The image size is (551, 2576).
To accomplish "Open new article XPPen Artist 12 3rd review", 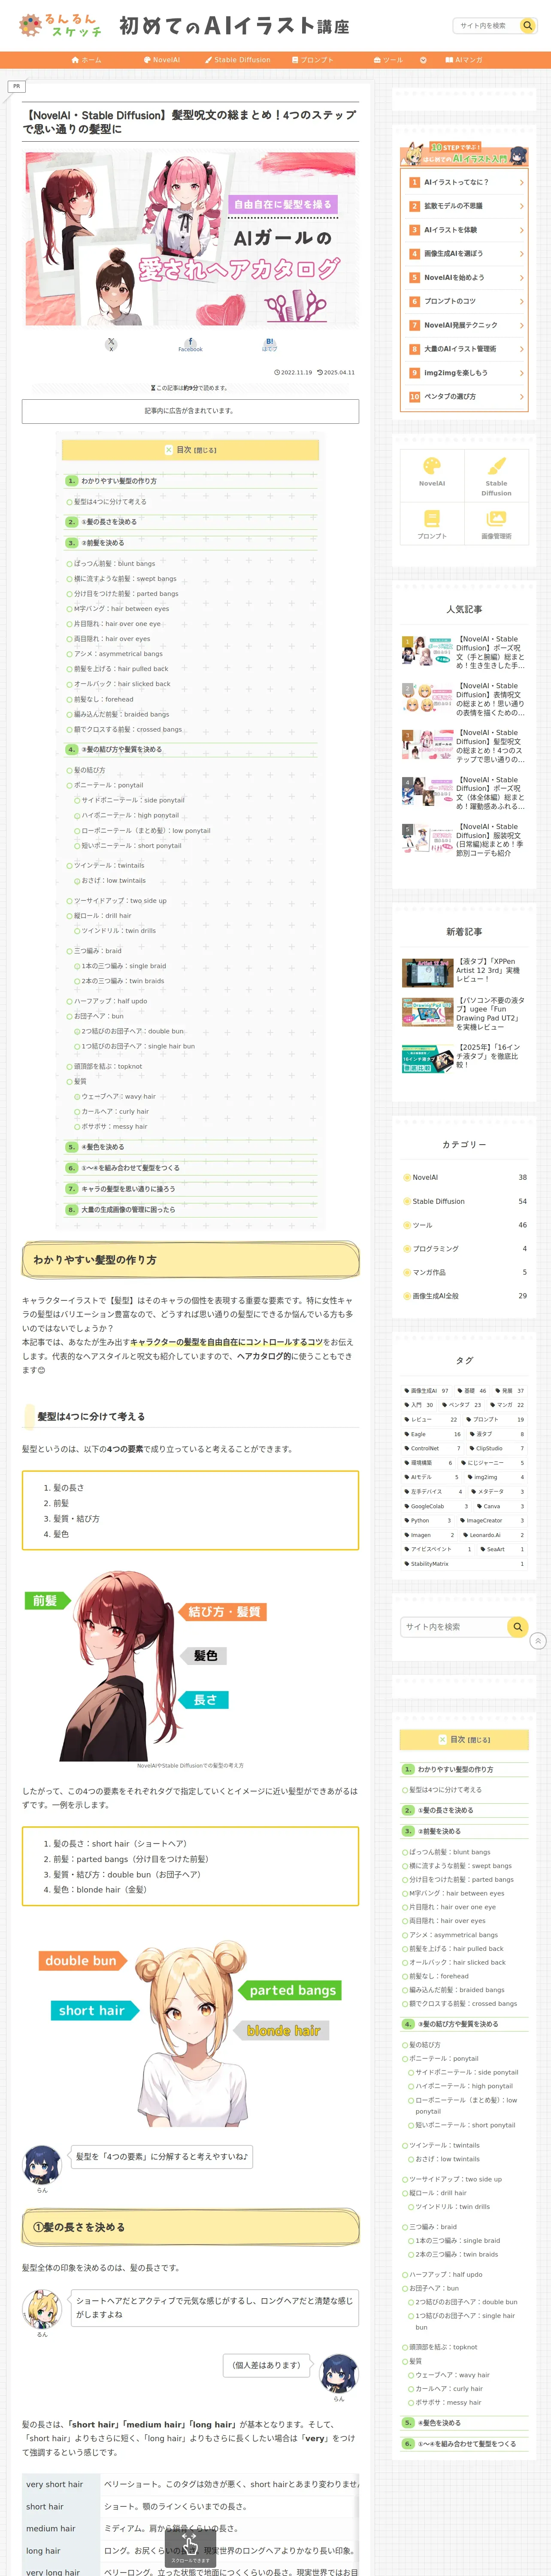I will [464, 972].
